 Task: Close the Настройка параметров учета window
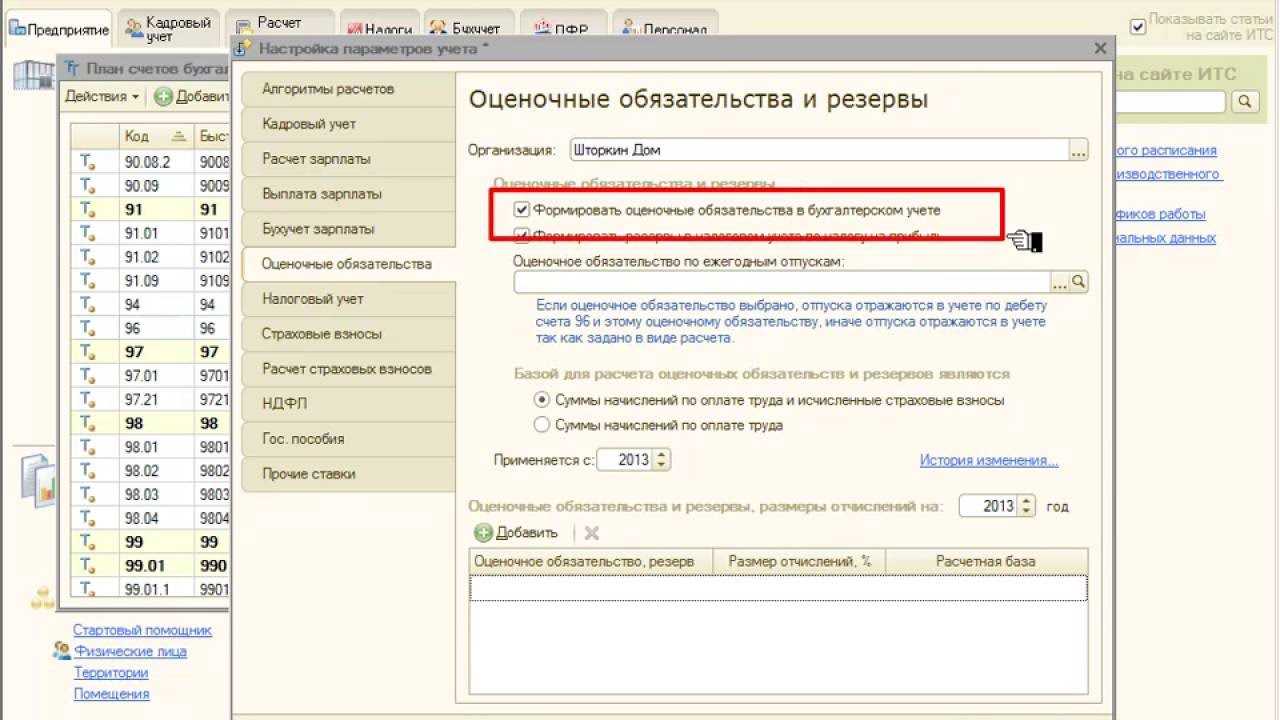point(1101,48)
